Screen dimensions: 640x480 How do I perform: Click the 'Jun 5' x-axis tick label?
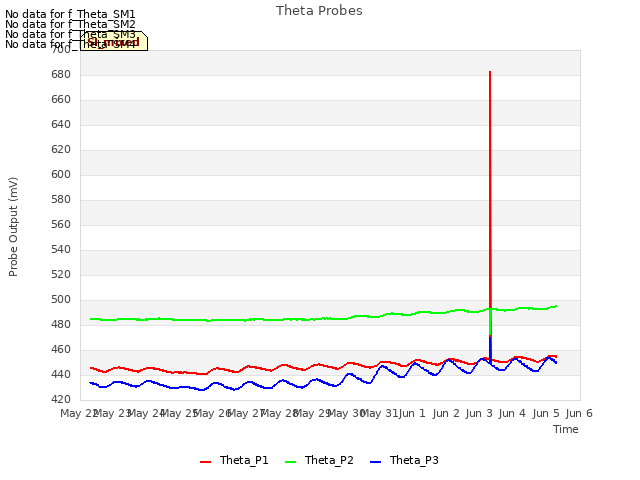(x=546, y=413)
